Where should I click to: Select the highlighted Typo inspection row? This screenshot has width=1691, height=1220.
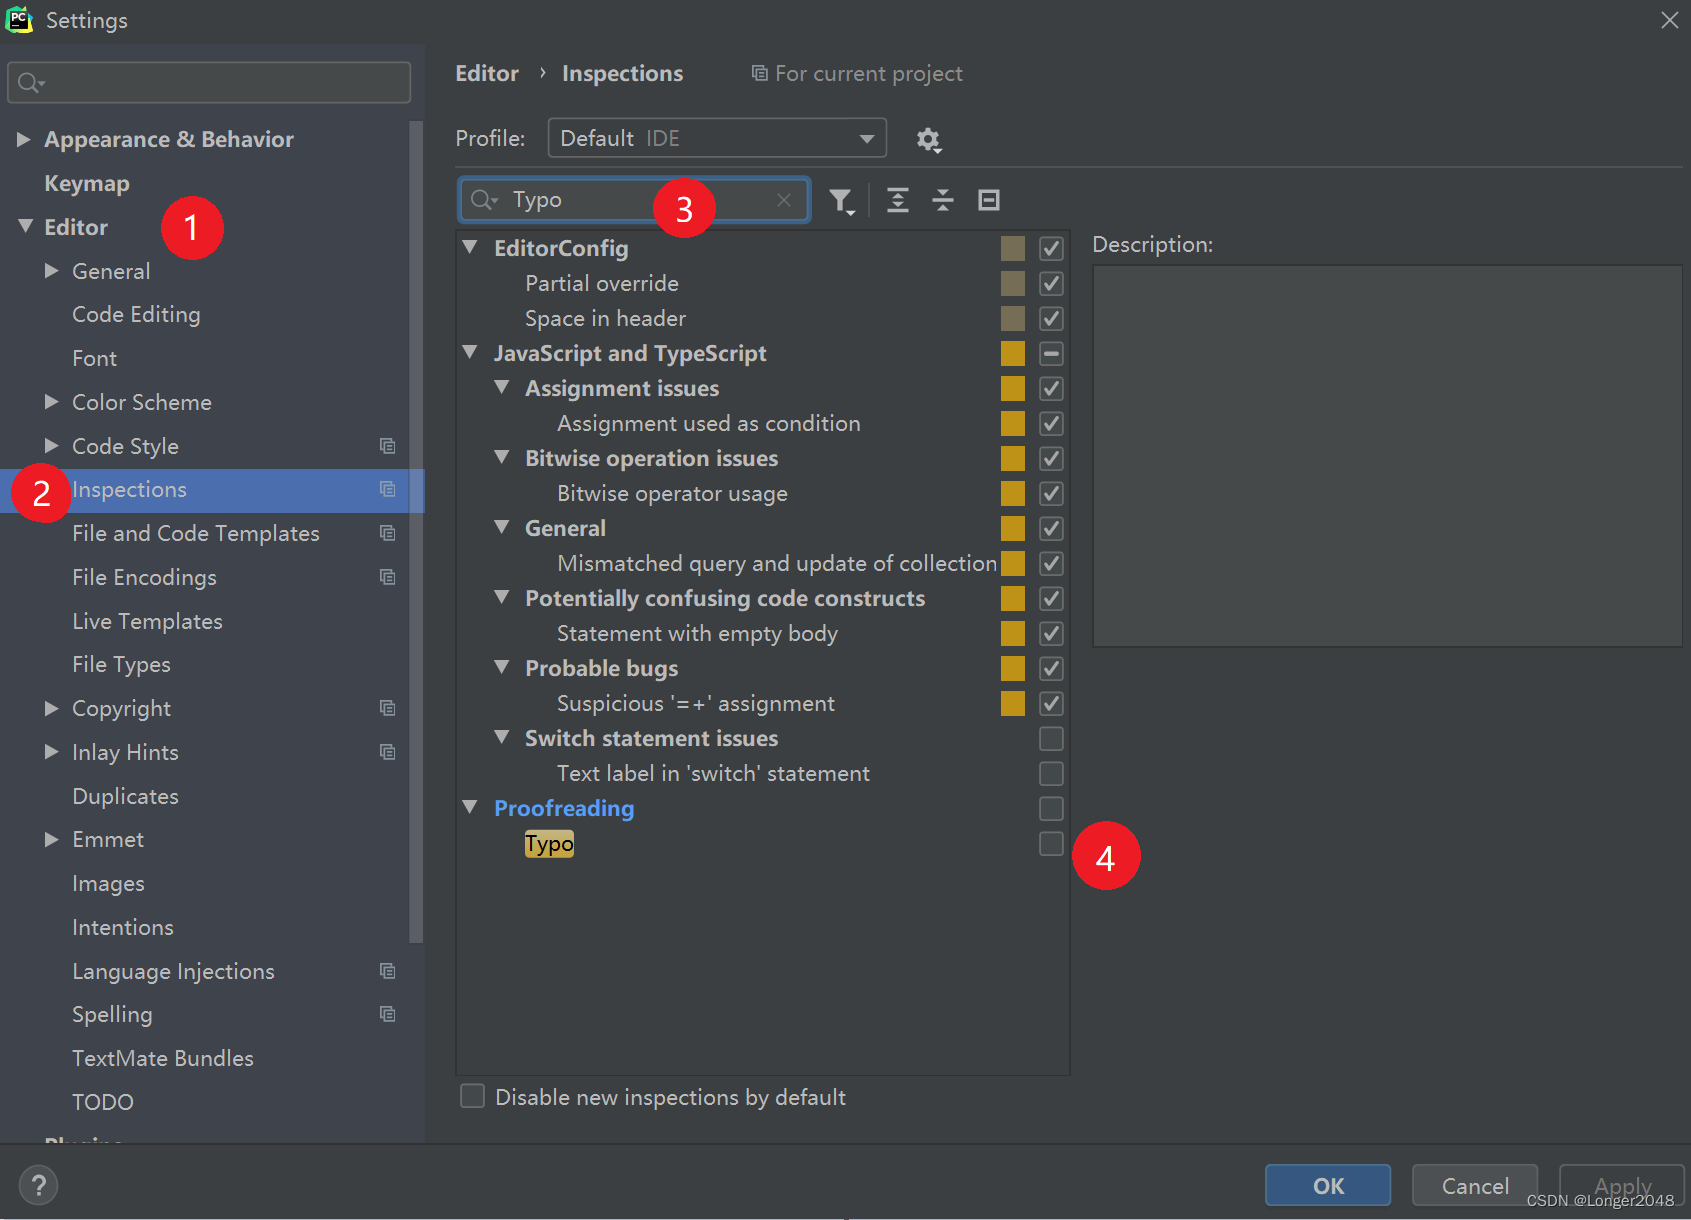[x=549, y=844]
